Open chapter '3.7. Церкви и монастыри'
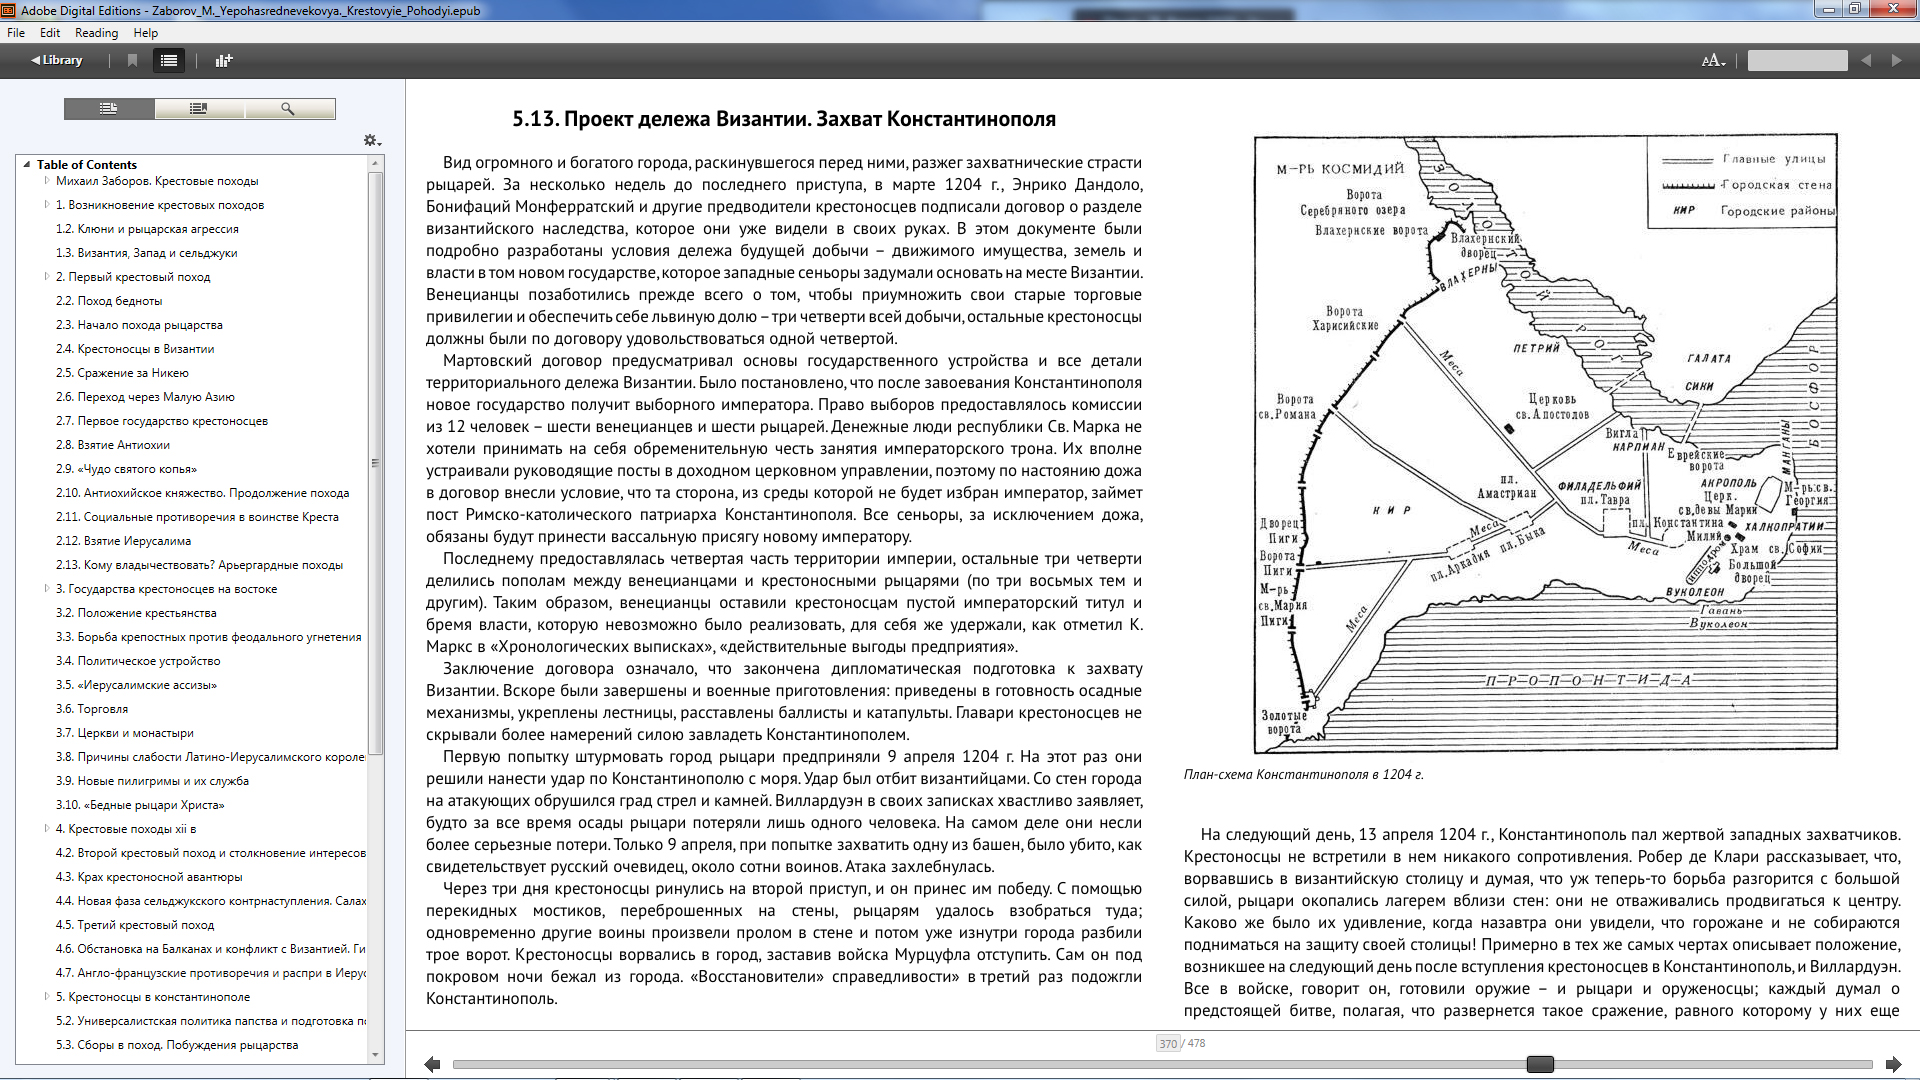The width and height of the screenshot is (1920, 1080). point(125,733)
